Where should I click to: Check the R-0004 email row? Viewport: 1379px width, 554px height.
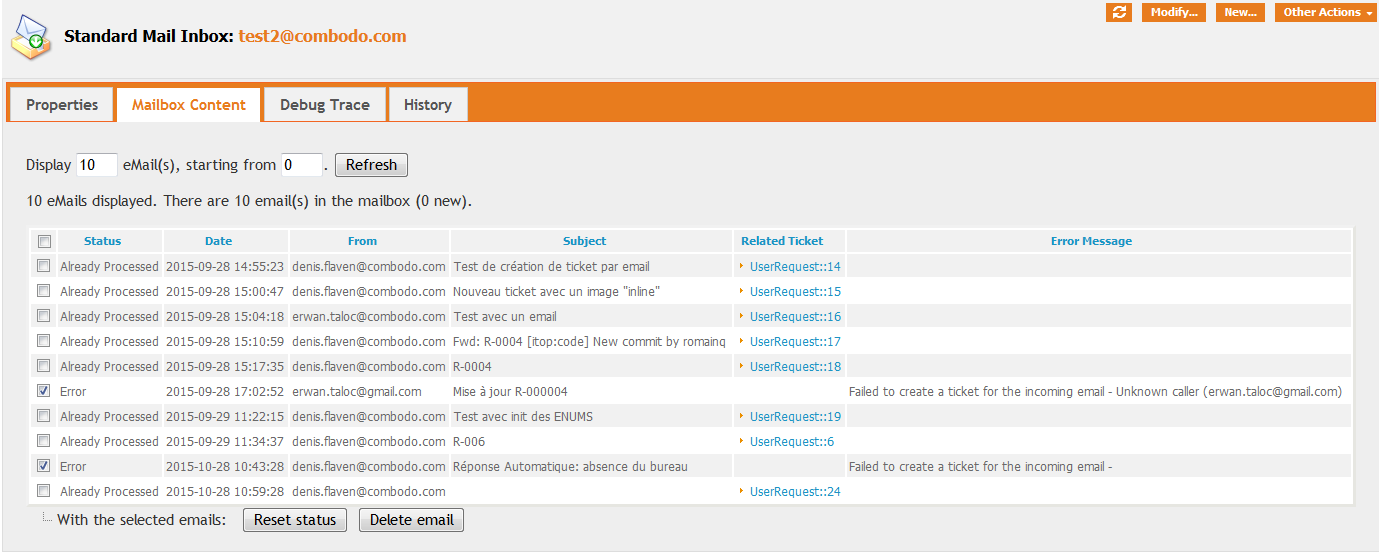pos(43,366)
